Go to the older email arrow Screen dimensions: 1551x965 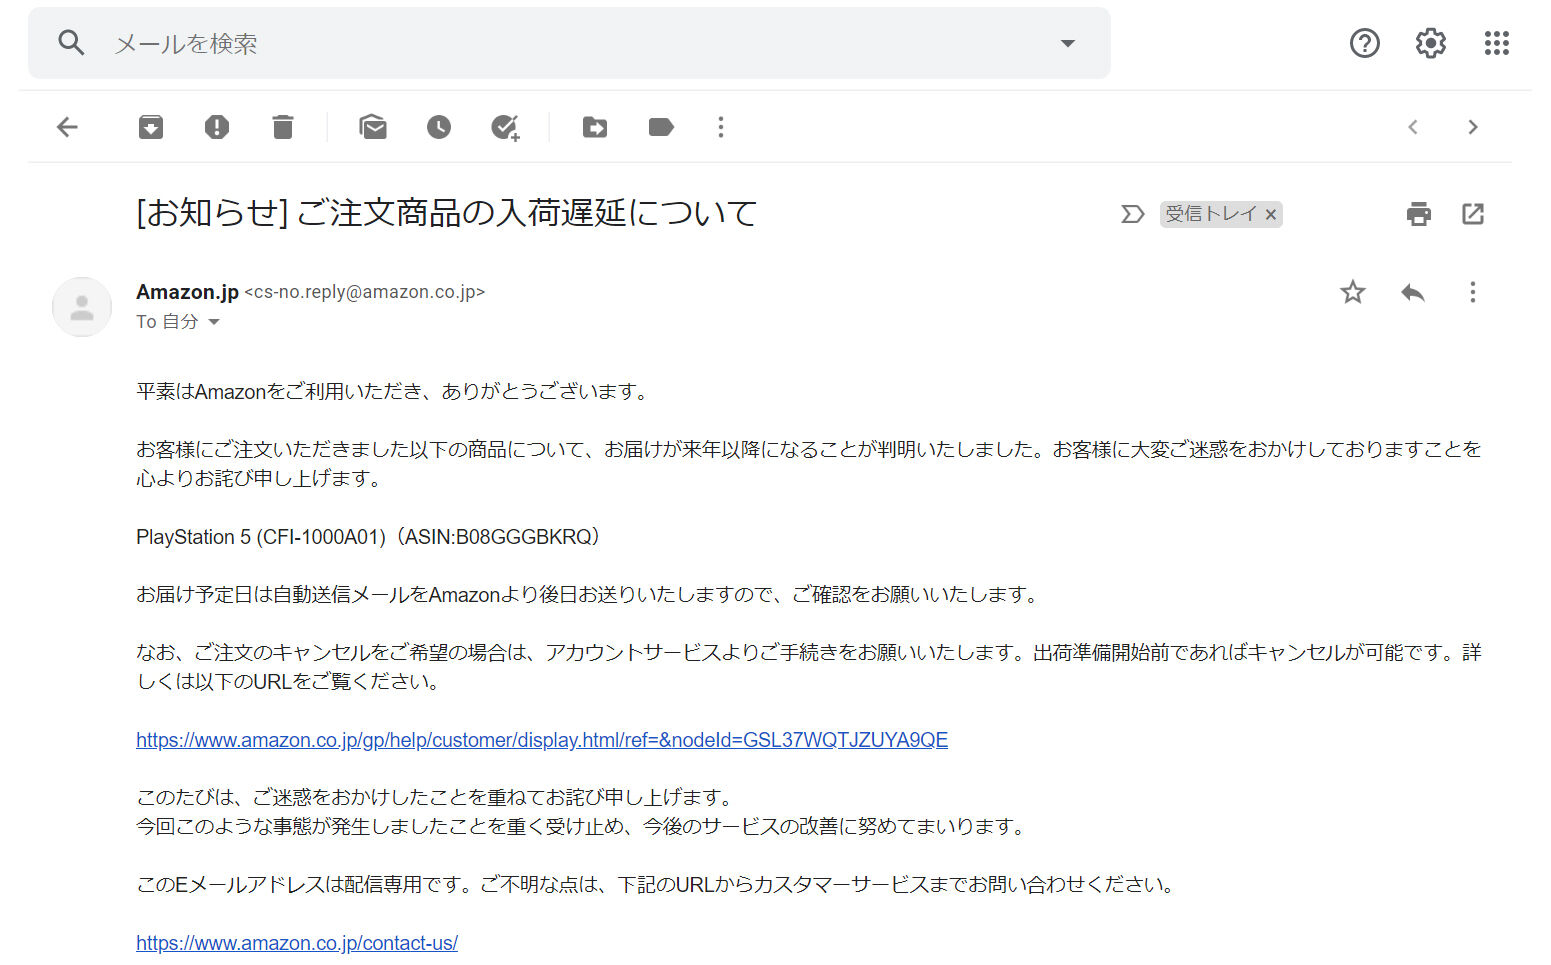click(1473, 127)
